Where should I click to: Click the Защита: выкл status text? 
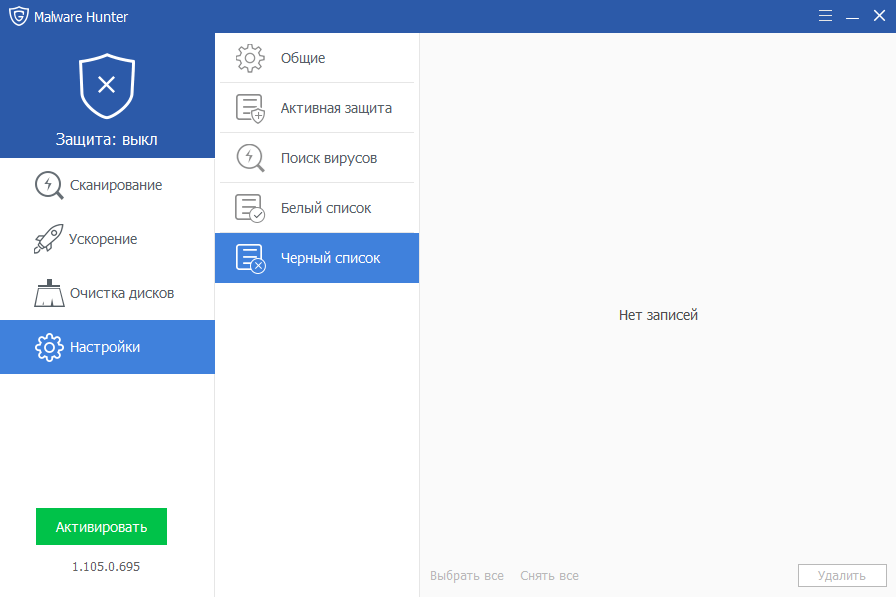(x=106, y=139)
